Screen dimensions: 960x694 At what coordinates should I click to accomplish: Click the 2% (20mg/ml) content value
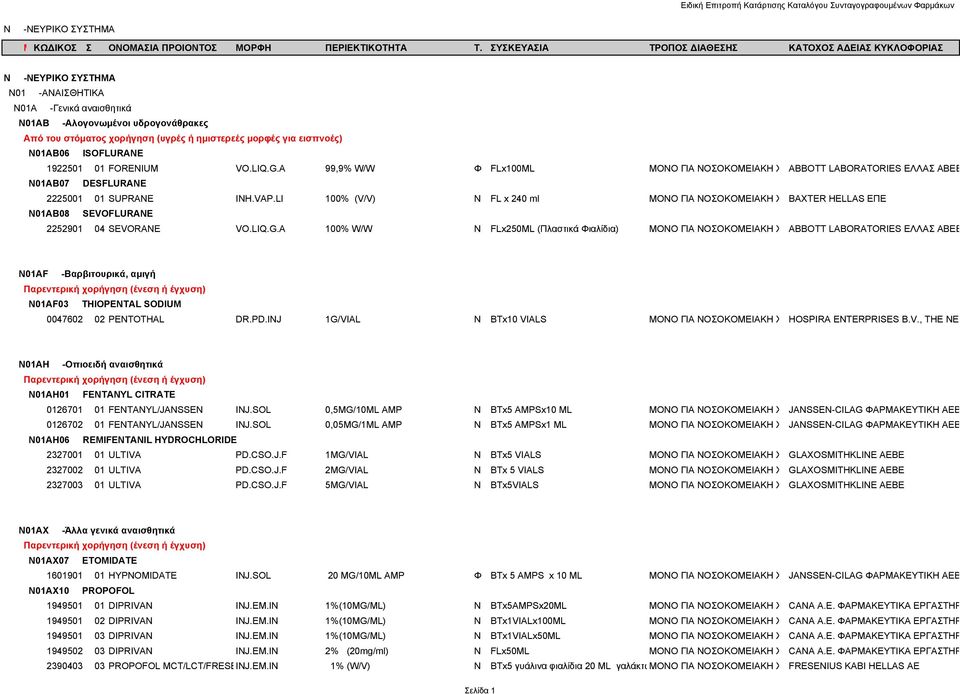click(357, 651)
